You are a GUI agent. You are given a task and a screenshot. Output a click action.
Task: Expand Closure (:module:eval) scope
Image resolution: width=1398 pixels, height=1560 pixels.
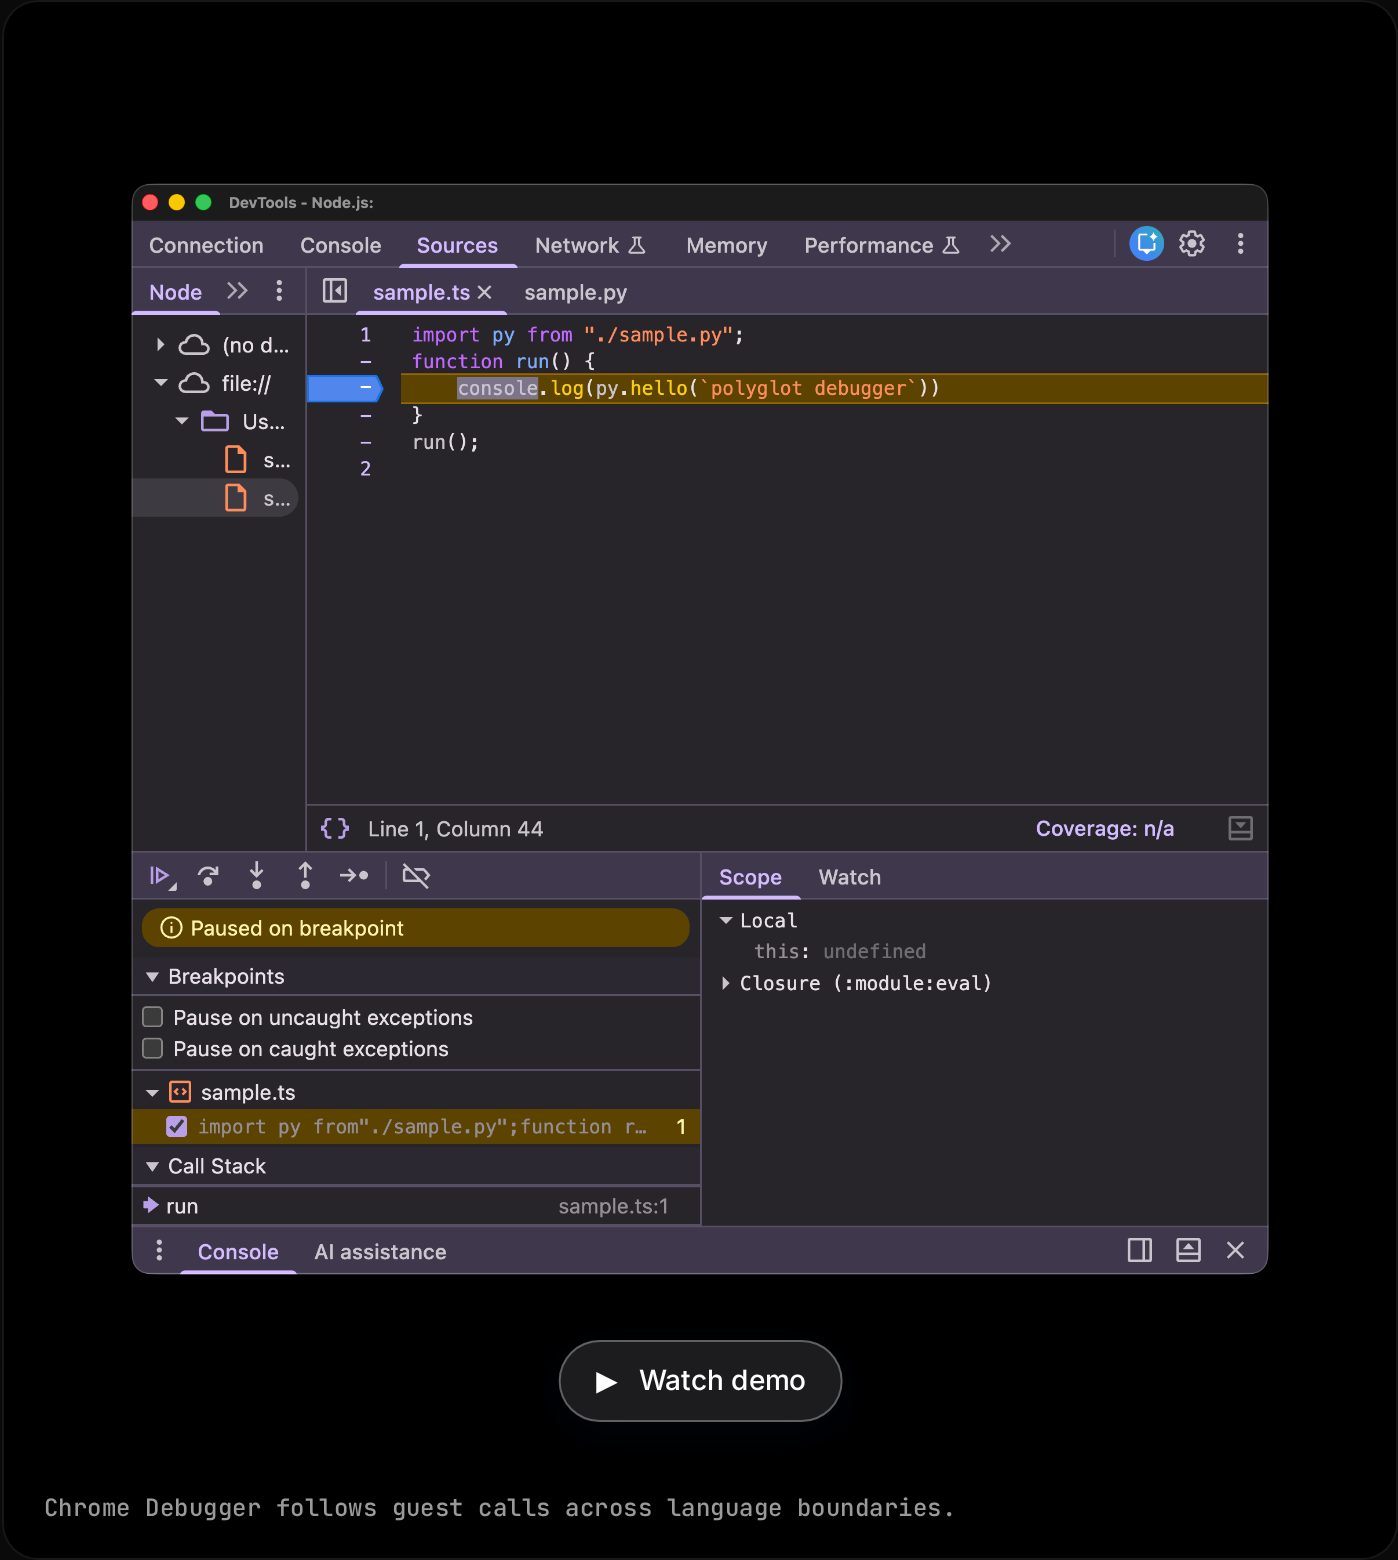click(x=726, y=984)
